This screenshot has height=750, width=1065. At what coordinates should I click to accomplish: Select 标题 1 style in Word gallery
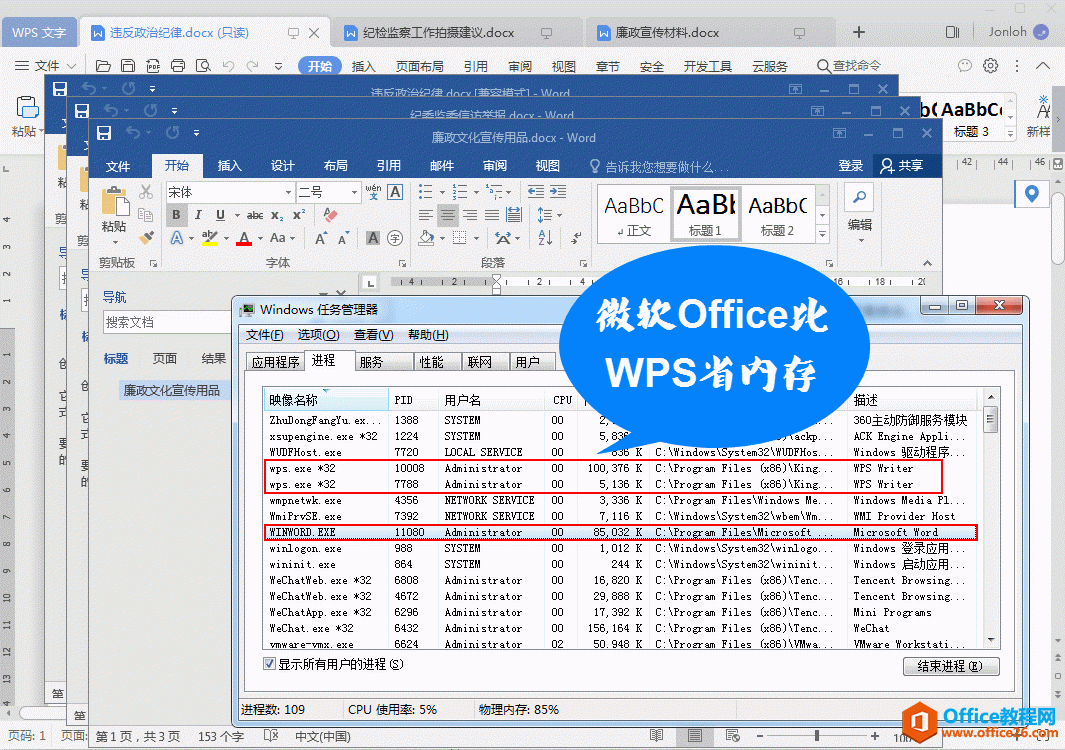click(706, 214)
